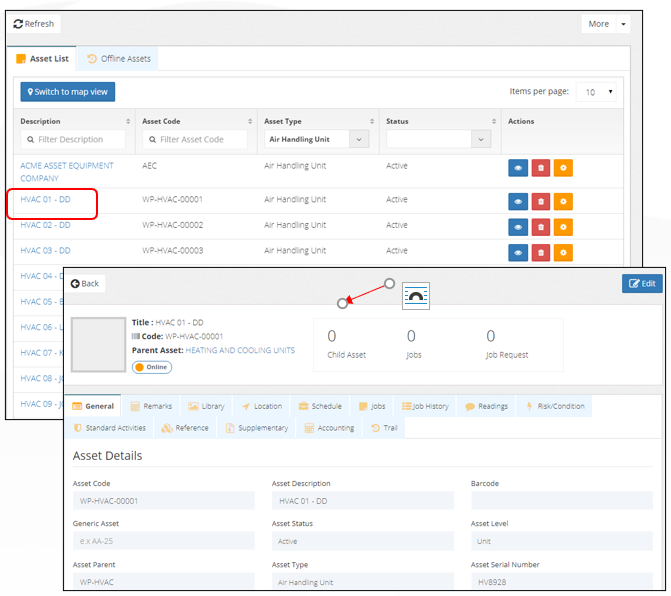This screenshot has height=596, width=671.
Task: Click the Edit button
Action: (642, 284)
